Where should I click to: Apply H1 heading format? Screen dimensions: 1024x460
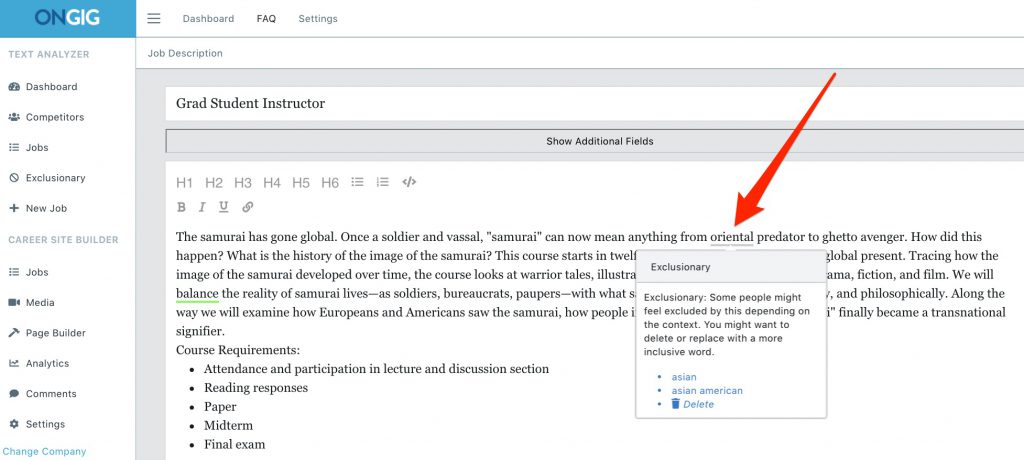pyautogui.click(x=185, y=183)
